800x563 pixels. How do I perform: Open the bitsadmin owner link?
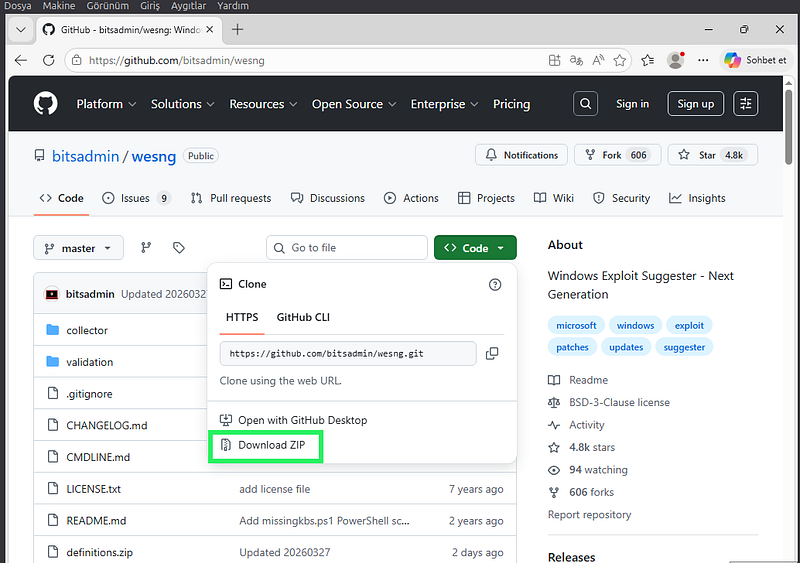point(86,156)
